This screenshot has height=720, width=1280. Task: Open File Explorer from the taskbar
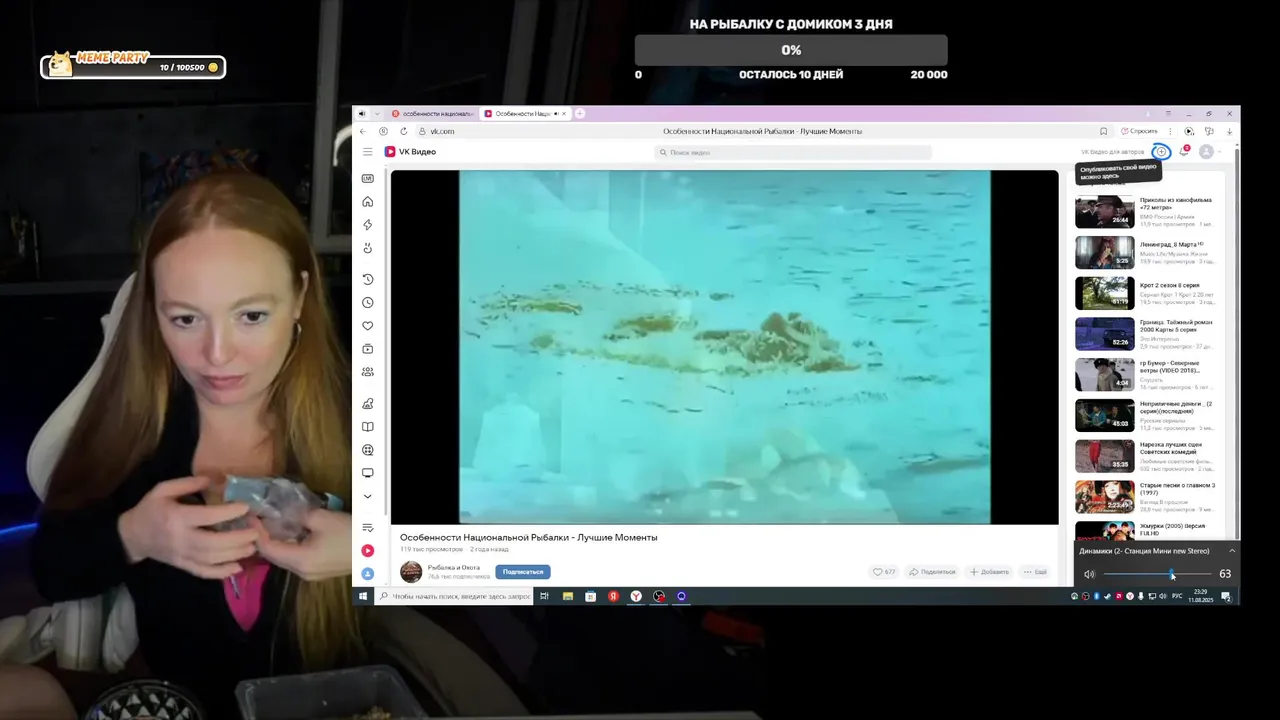pos(568,596)
